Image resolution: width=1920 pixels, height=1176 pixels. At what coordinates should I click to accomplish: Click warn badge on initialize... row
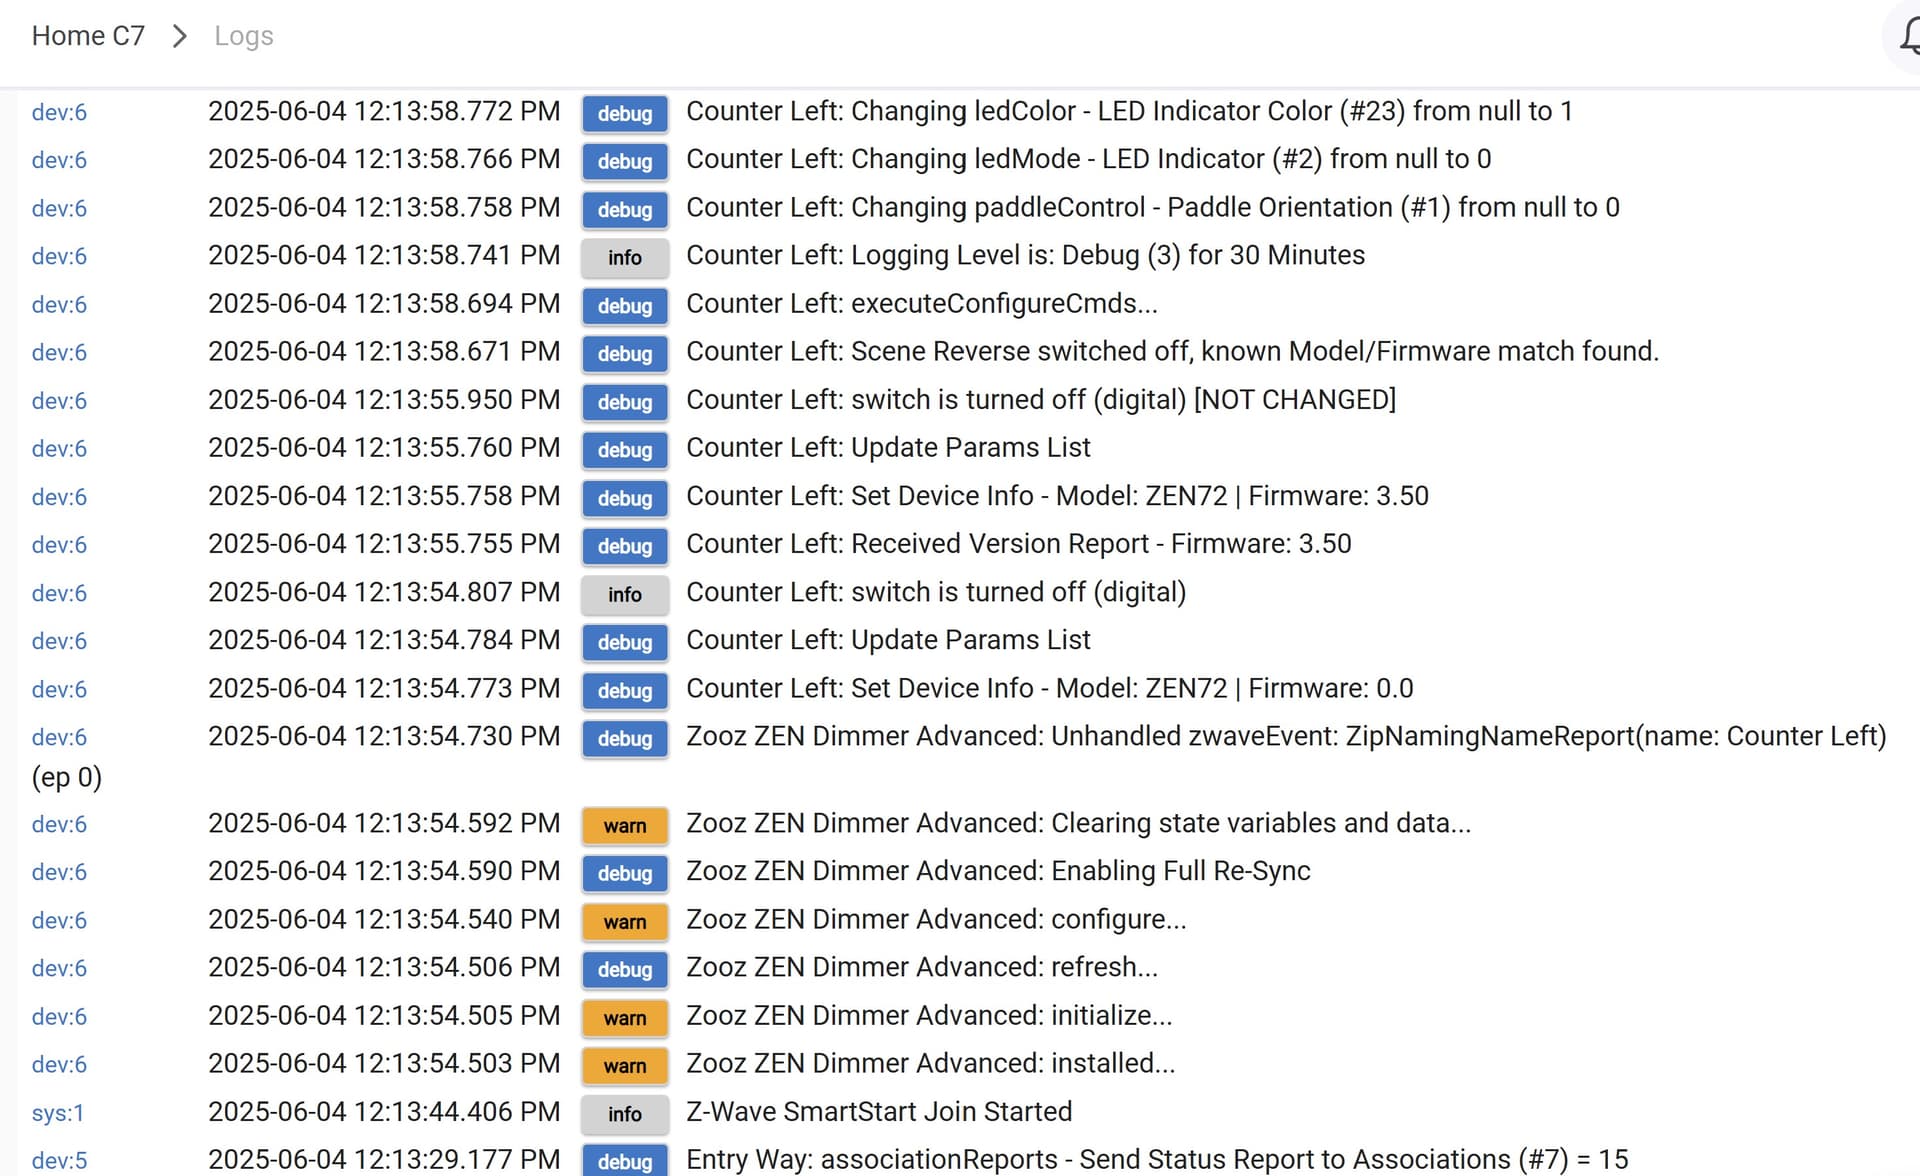625,1017
